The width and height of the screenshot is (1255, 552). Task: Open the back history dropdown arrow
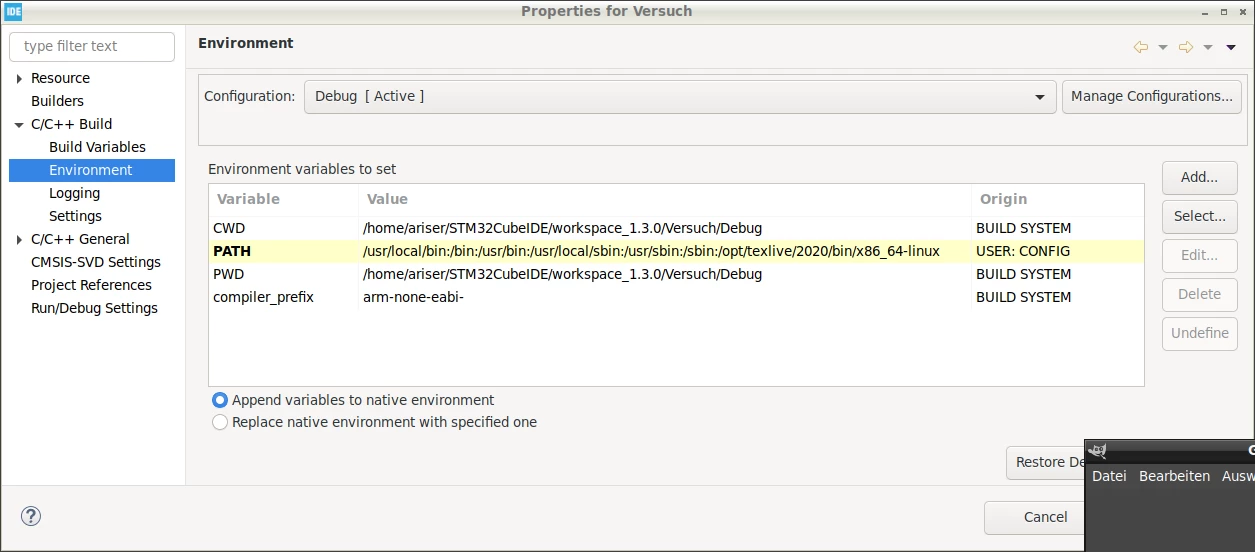tap(1163, 47)
